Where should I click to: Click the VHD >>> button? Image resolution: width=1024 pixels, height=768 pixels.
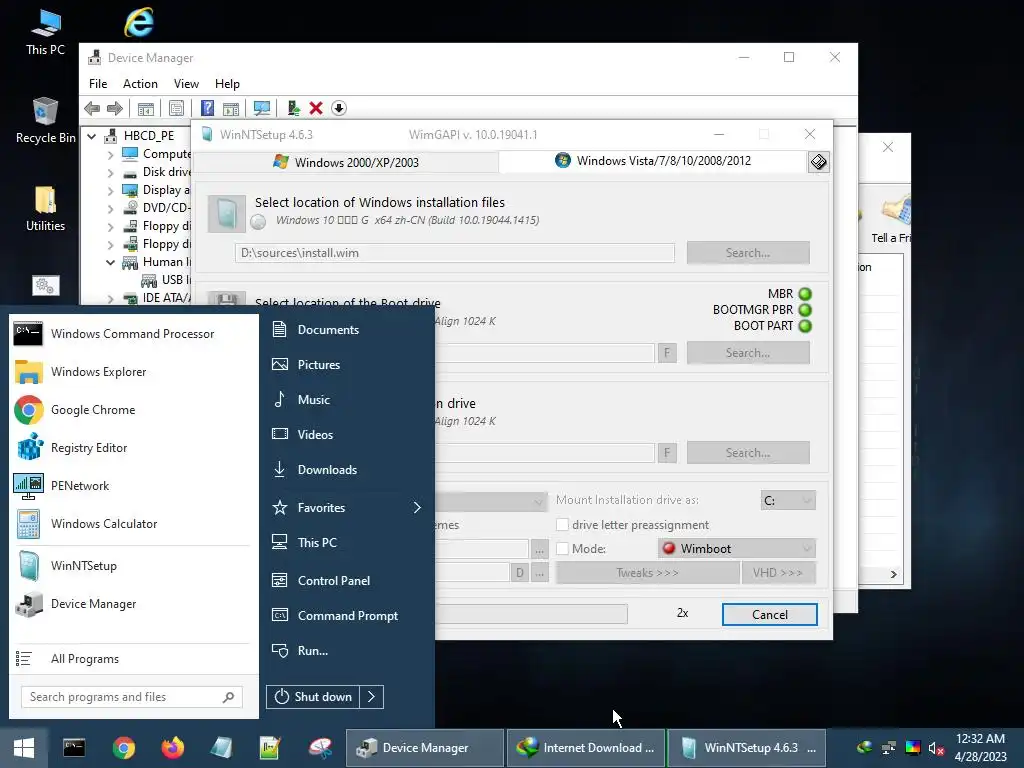[777, 573]
